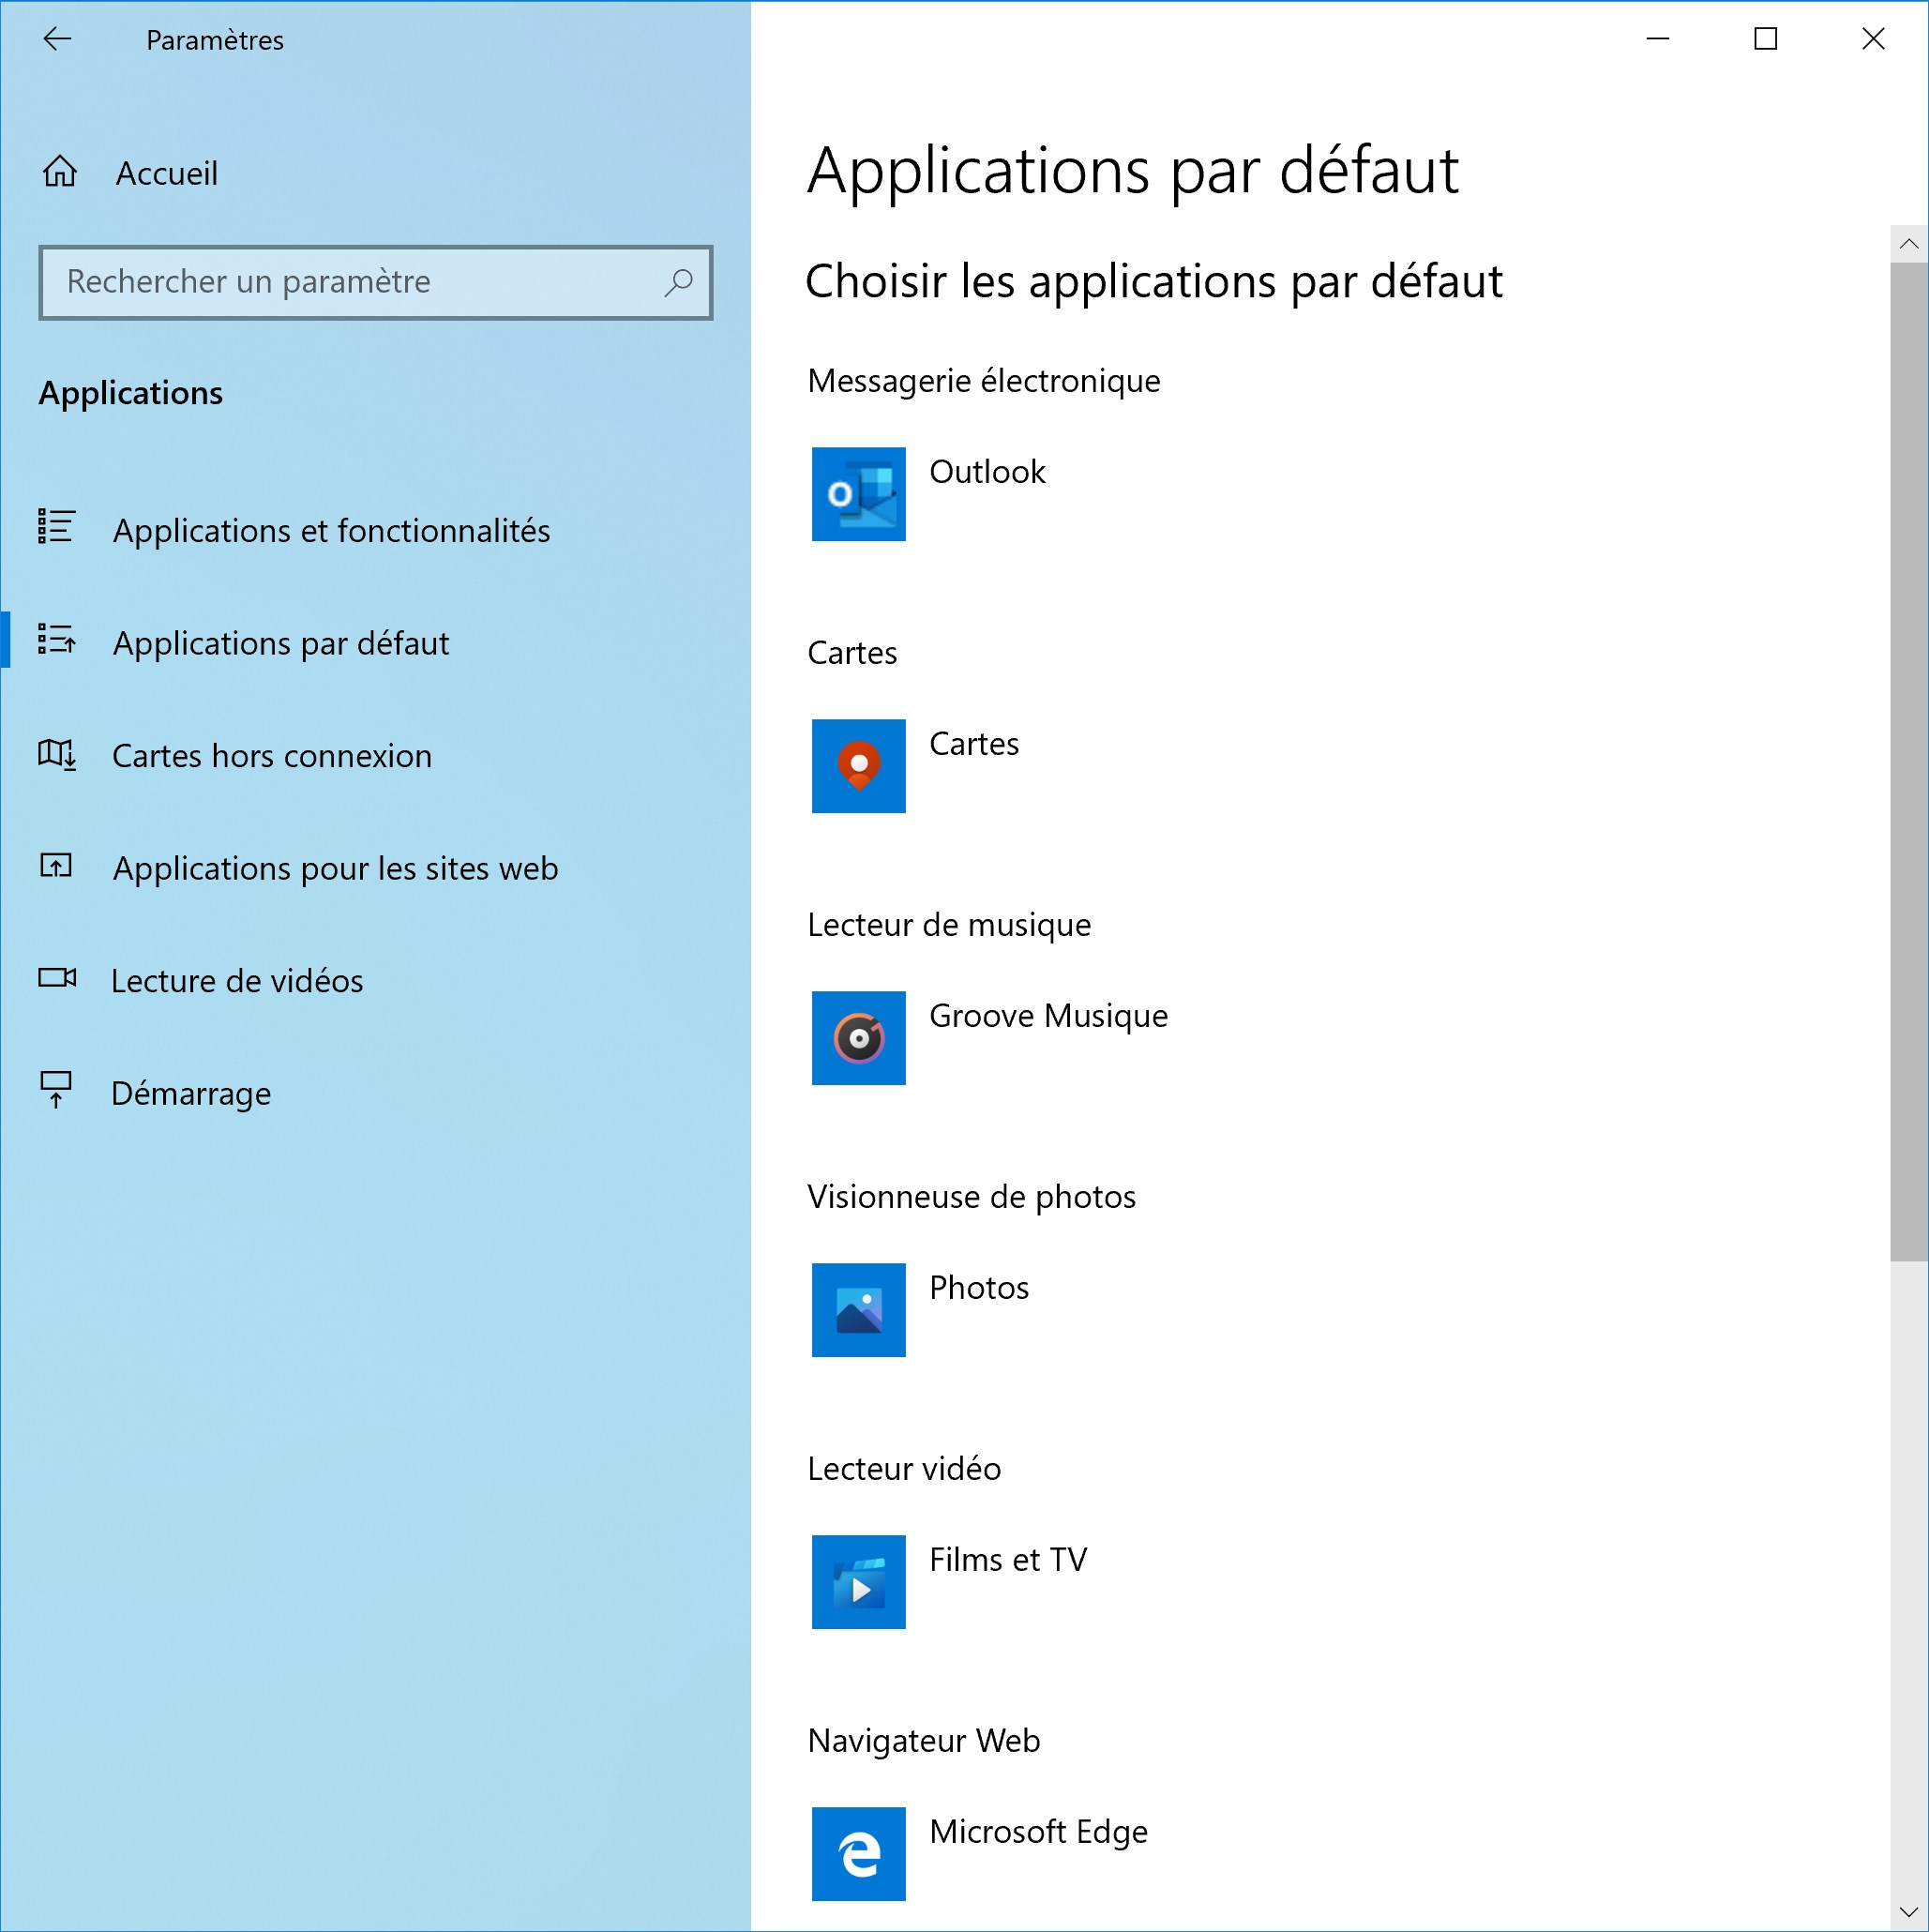Click Démarrage startup icon
The image size is (1929, 1932).
56,1091
